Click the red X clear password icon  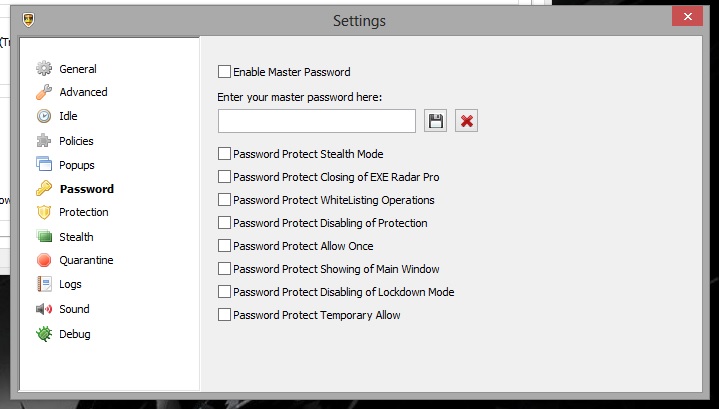(466, 121)
